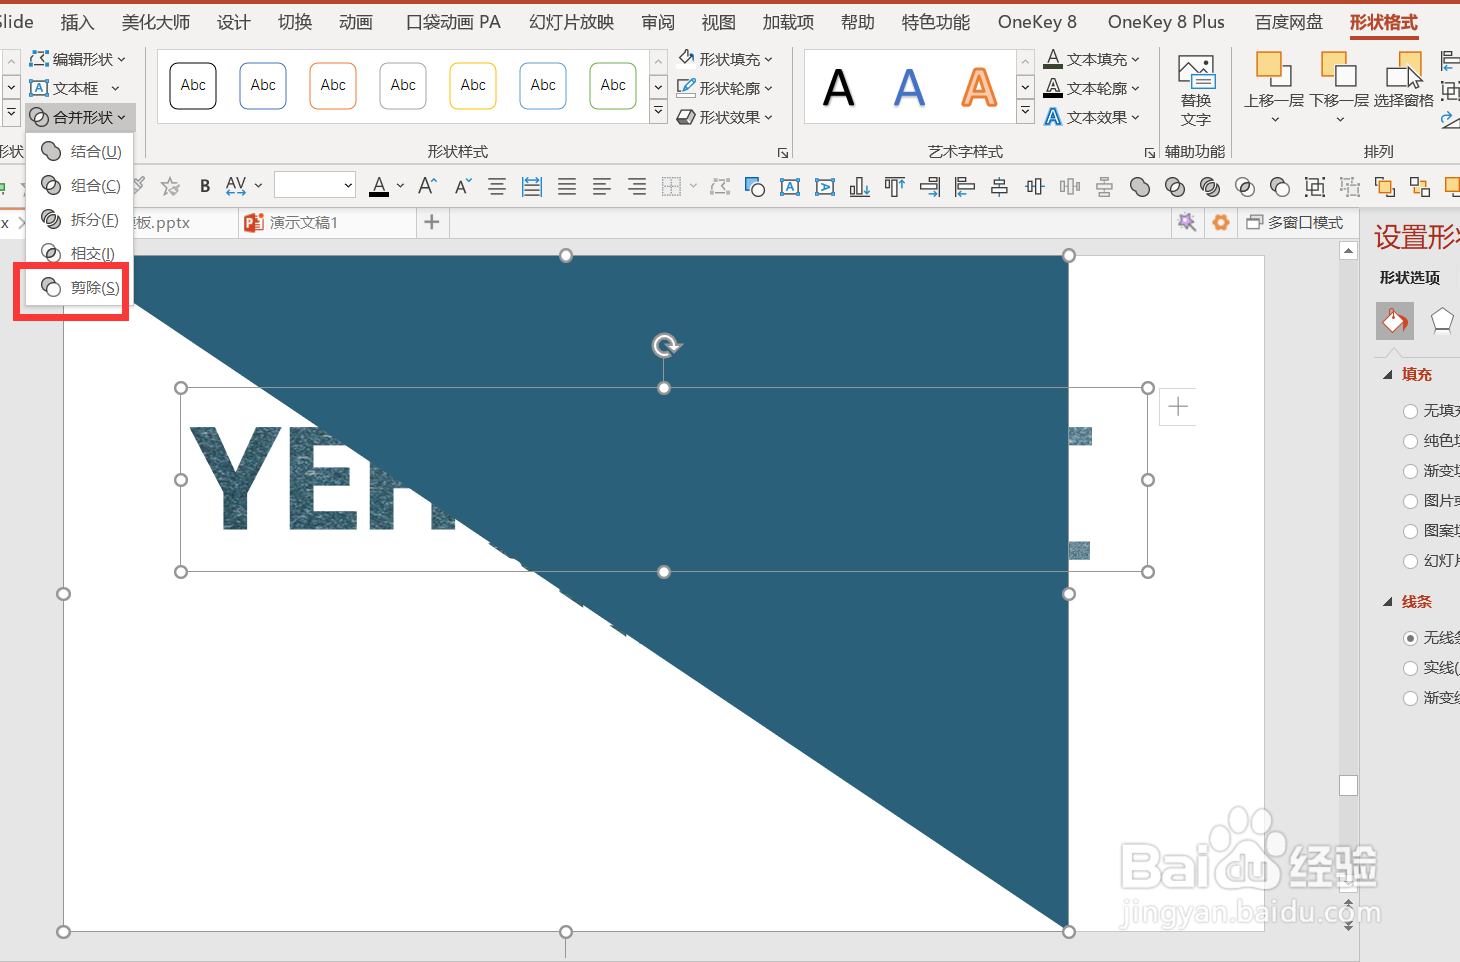Click the decrease font size icon
Screen dimensions: 1460x962
pos(462,186)
